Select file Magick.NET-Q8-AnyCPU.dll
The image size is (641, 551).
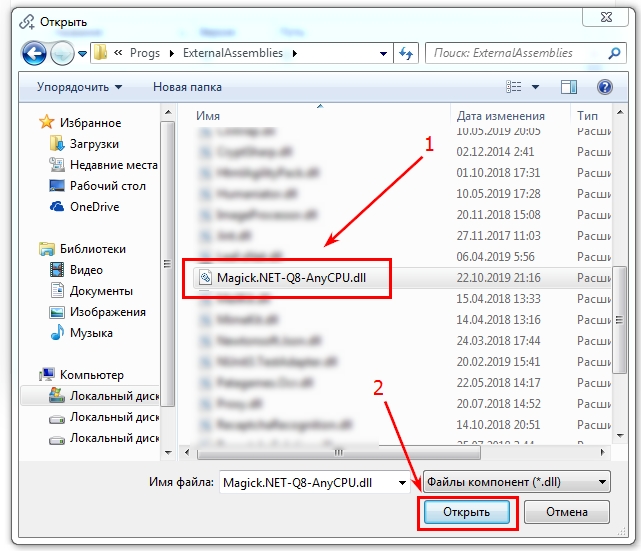tap(291, 278)
